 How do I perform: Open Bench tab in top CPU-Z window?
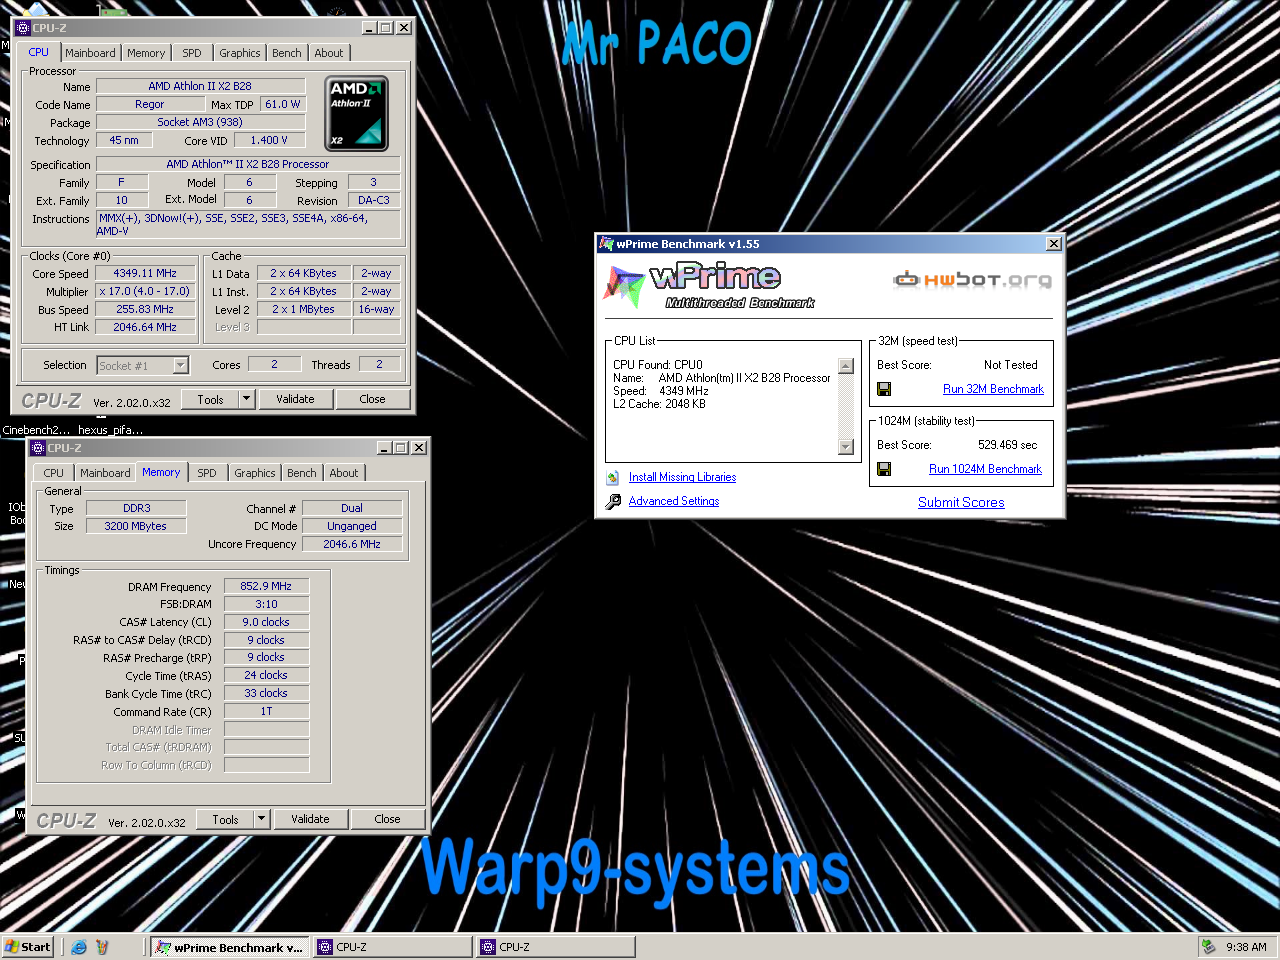(287, 53)
